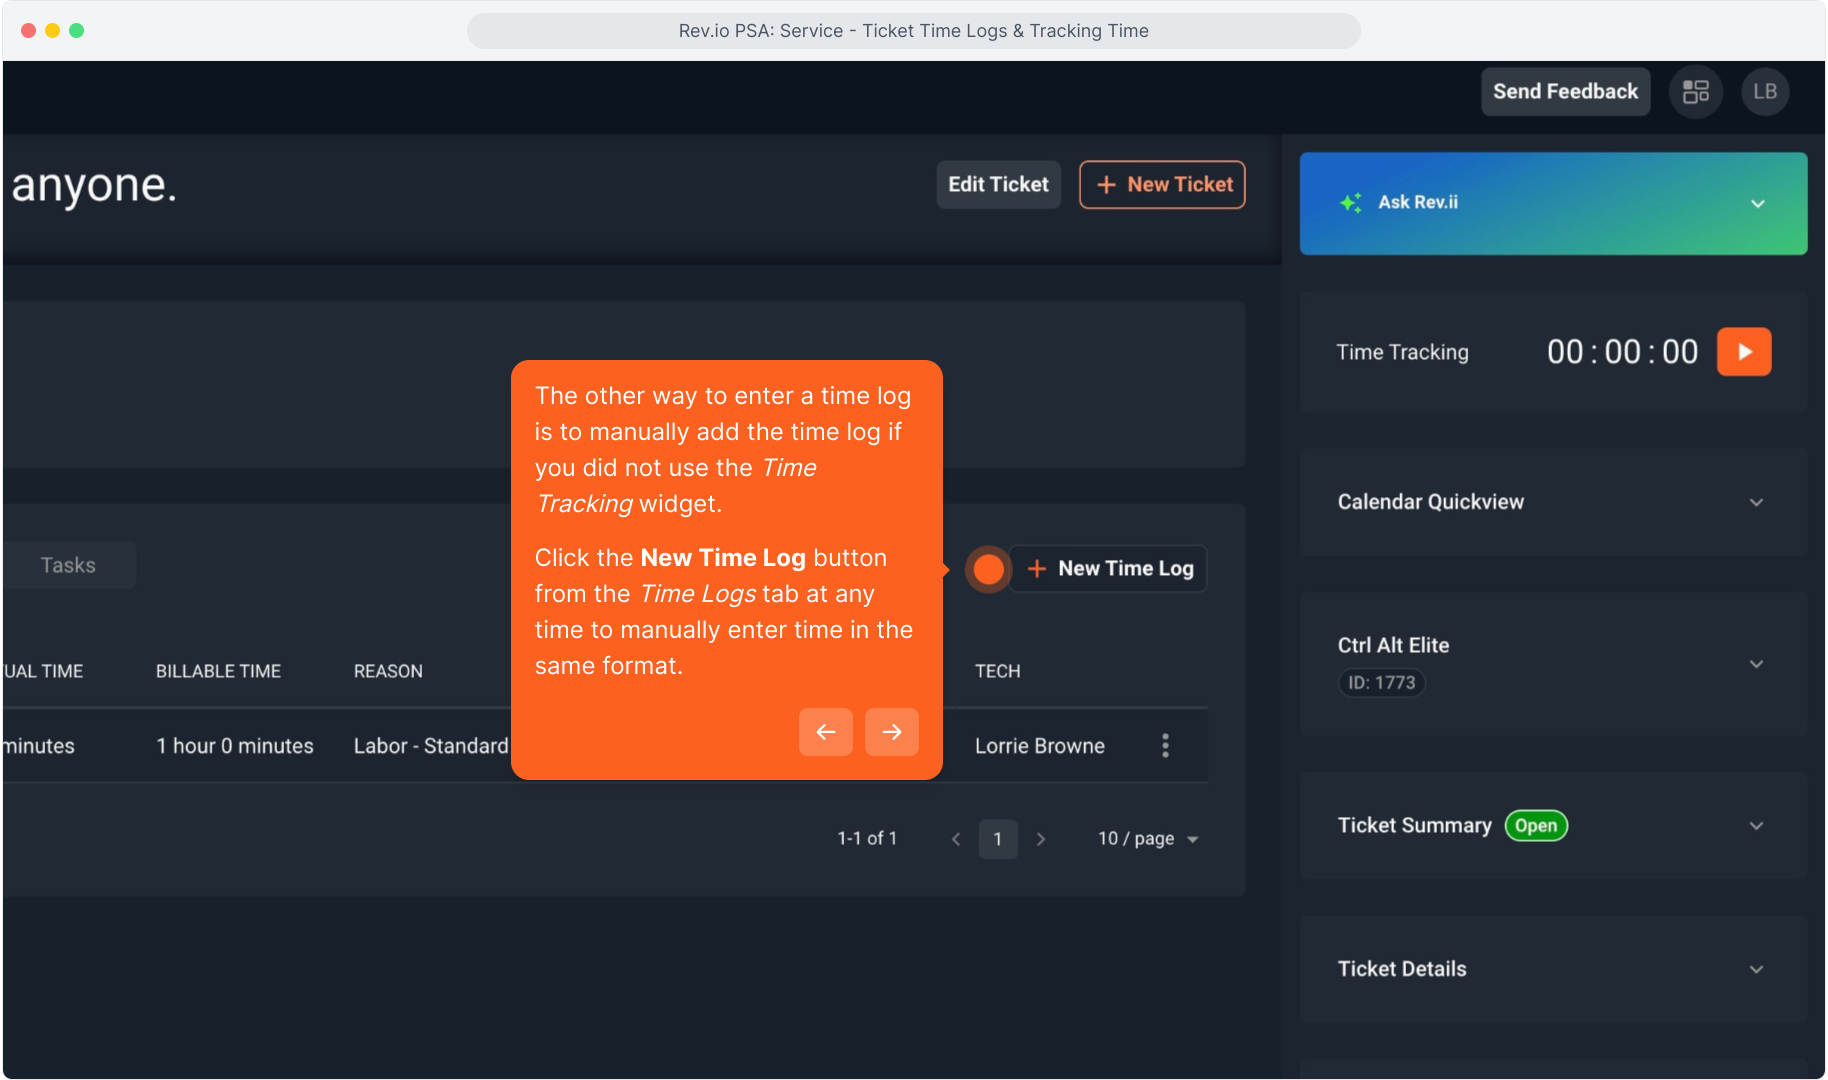The image size is (1828, 1080).
Task: Open row actions menu for Lorrie Browne
Action: pyautogui.click(x=1165, y=746)
